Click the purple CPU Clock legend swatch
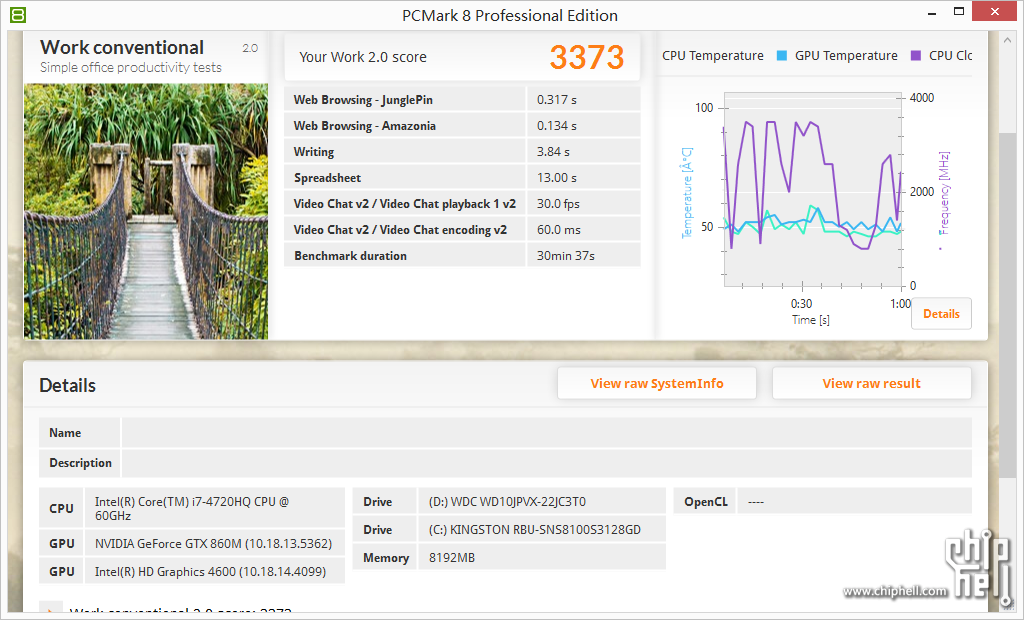This screenshot has width=1024, height=620. click(x=916, y=56)
